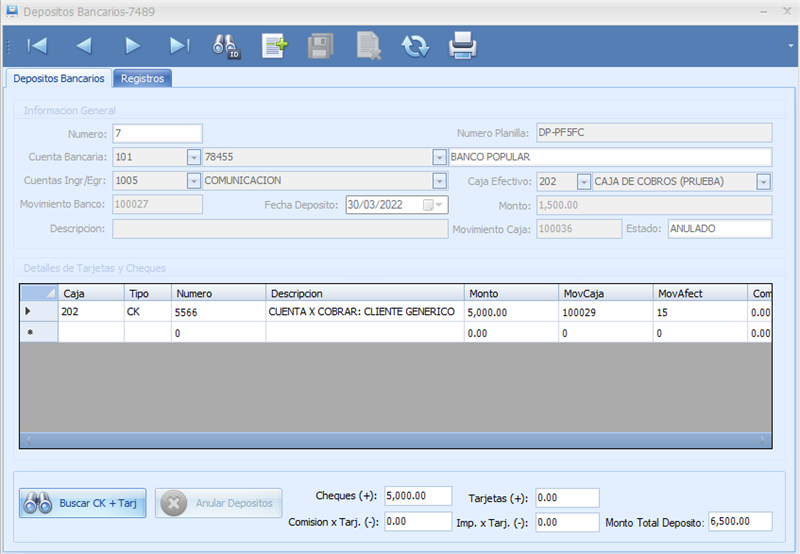Expand Caja Efectivo CAJA DE COBROS dropdown
Screen dimensions: 800x554
click(x=764, y=182)
